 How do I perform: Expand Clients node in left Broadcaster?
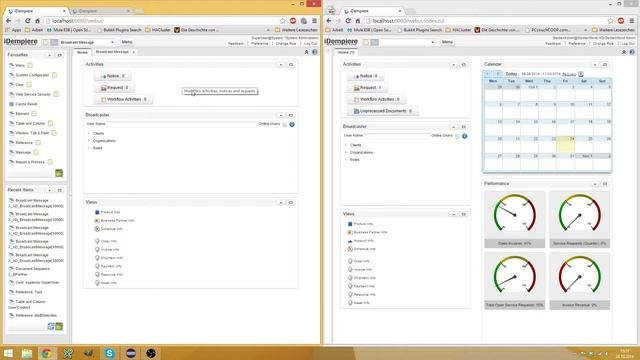click(x=89, y=133)
